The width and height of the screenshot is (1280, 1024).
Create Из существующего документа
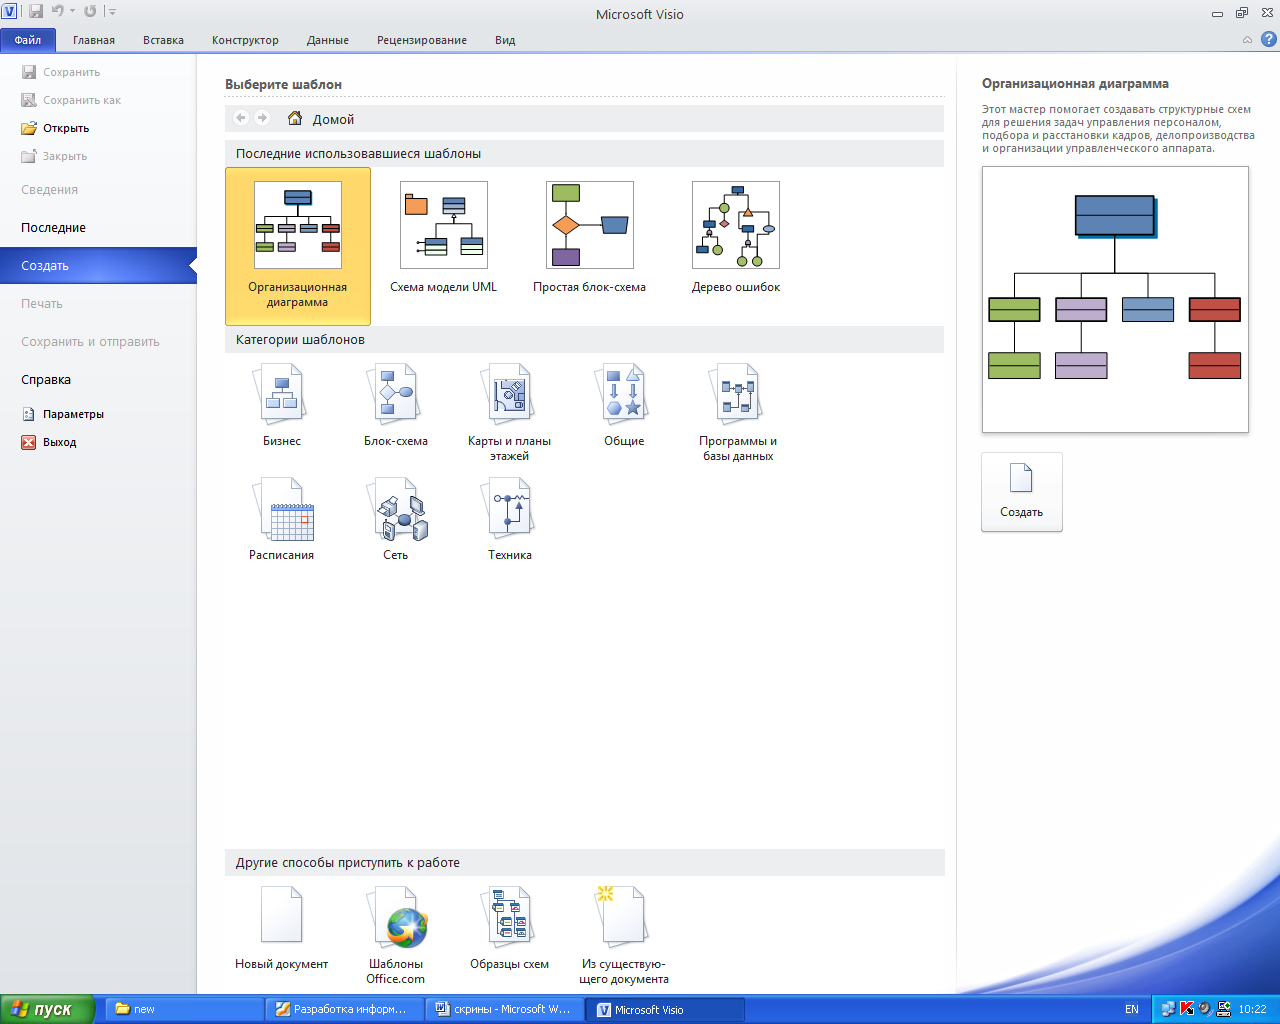[x=624, y=935]
